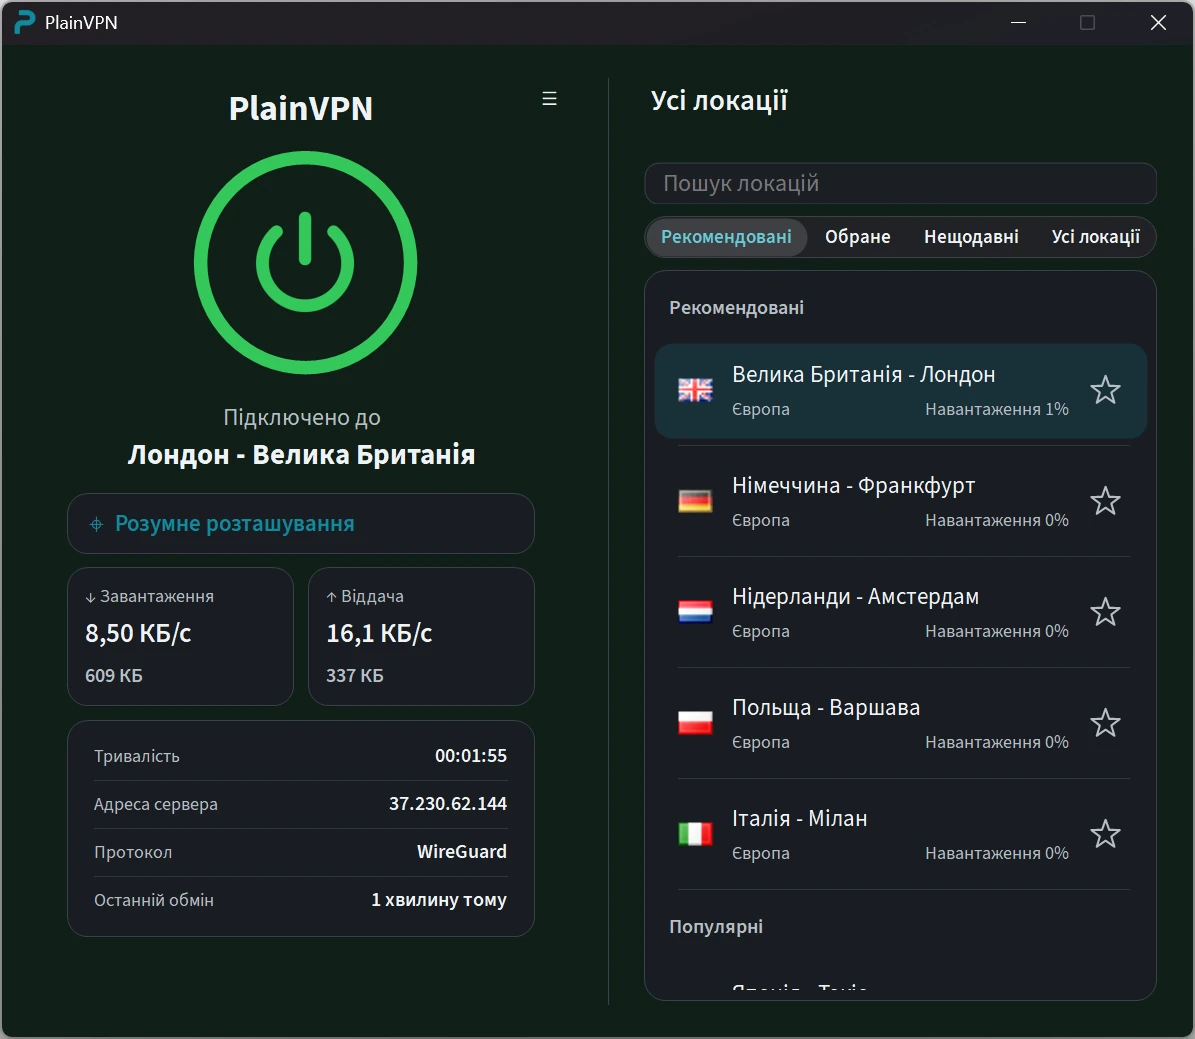1195x1039 pixels.
Task: Select the Розумне розташування button
Action: pos(301,524)
